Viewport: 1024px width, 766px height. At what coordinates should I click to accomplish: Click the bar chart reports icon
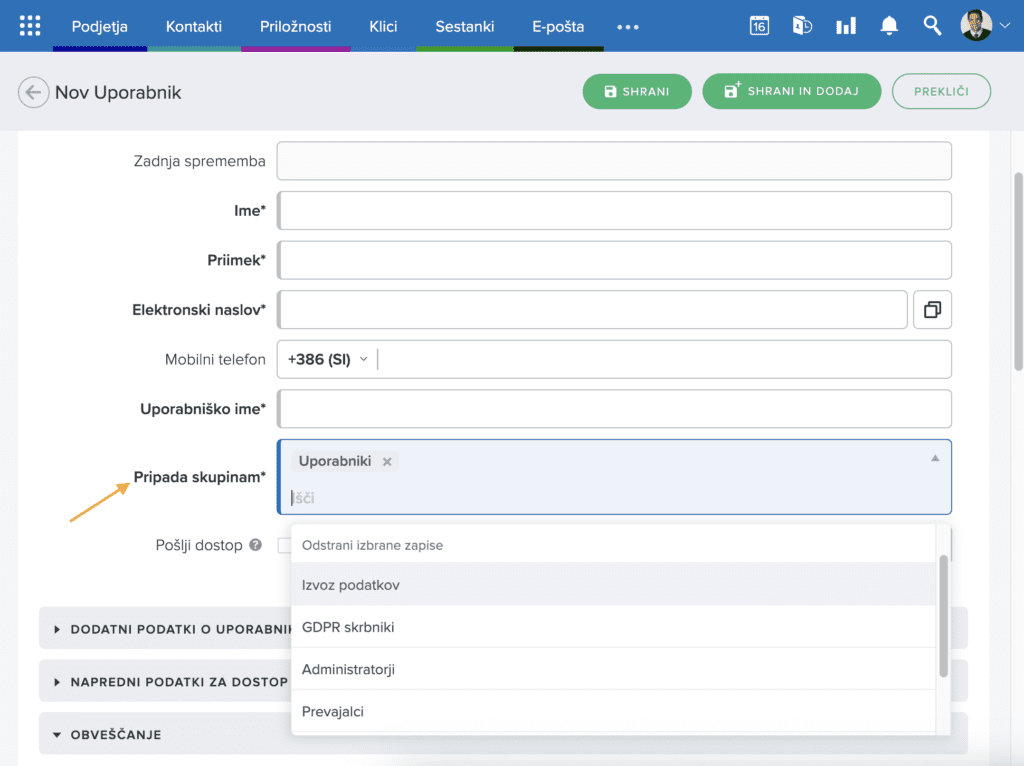coord(846,26)
